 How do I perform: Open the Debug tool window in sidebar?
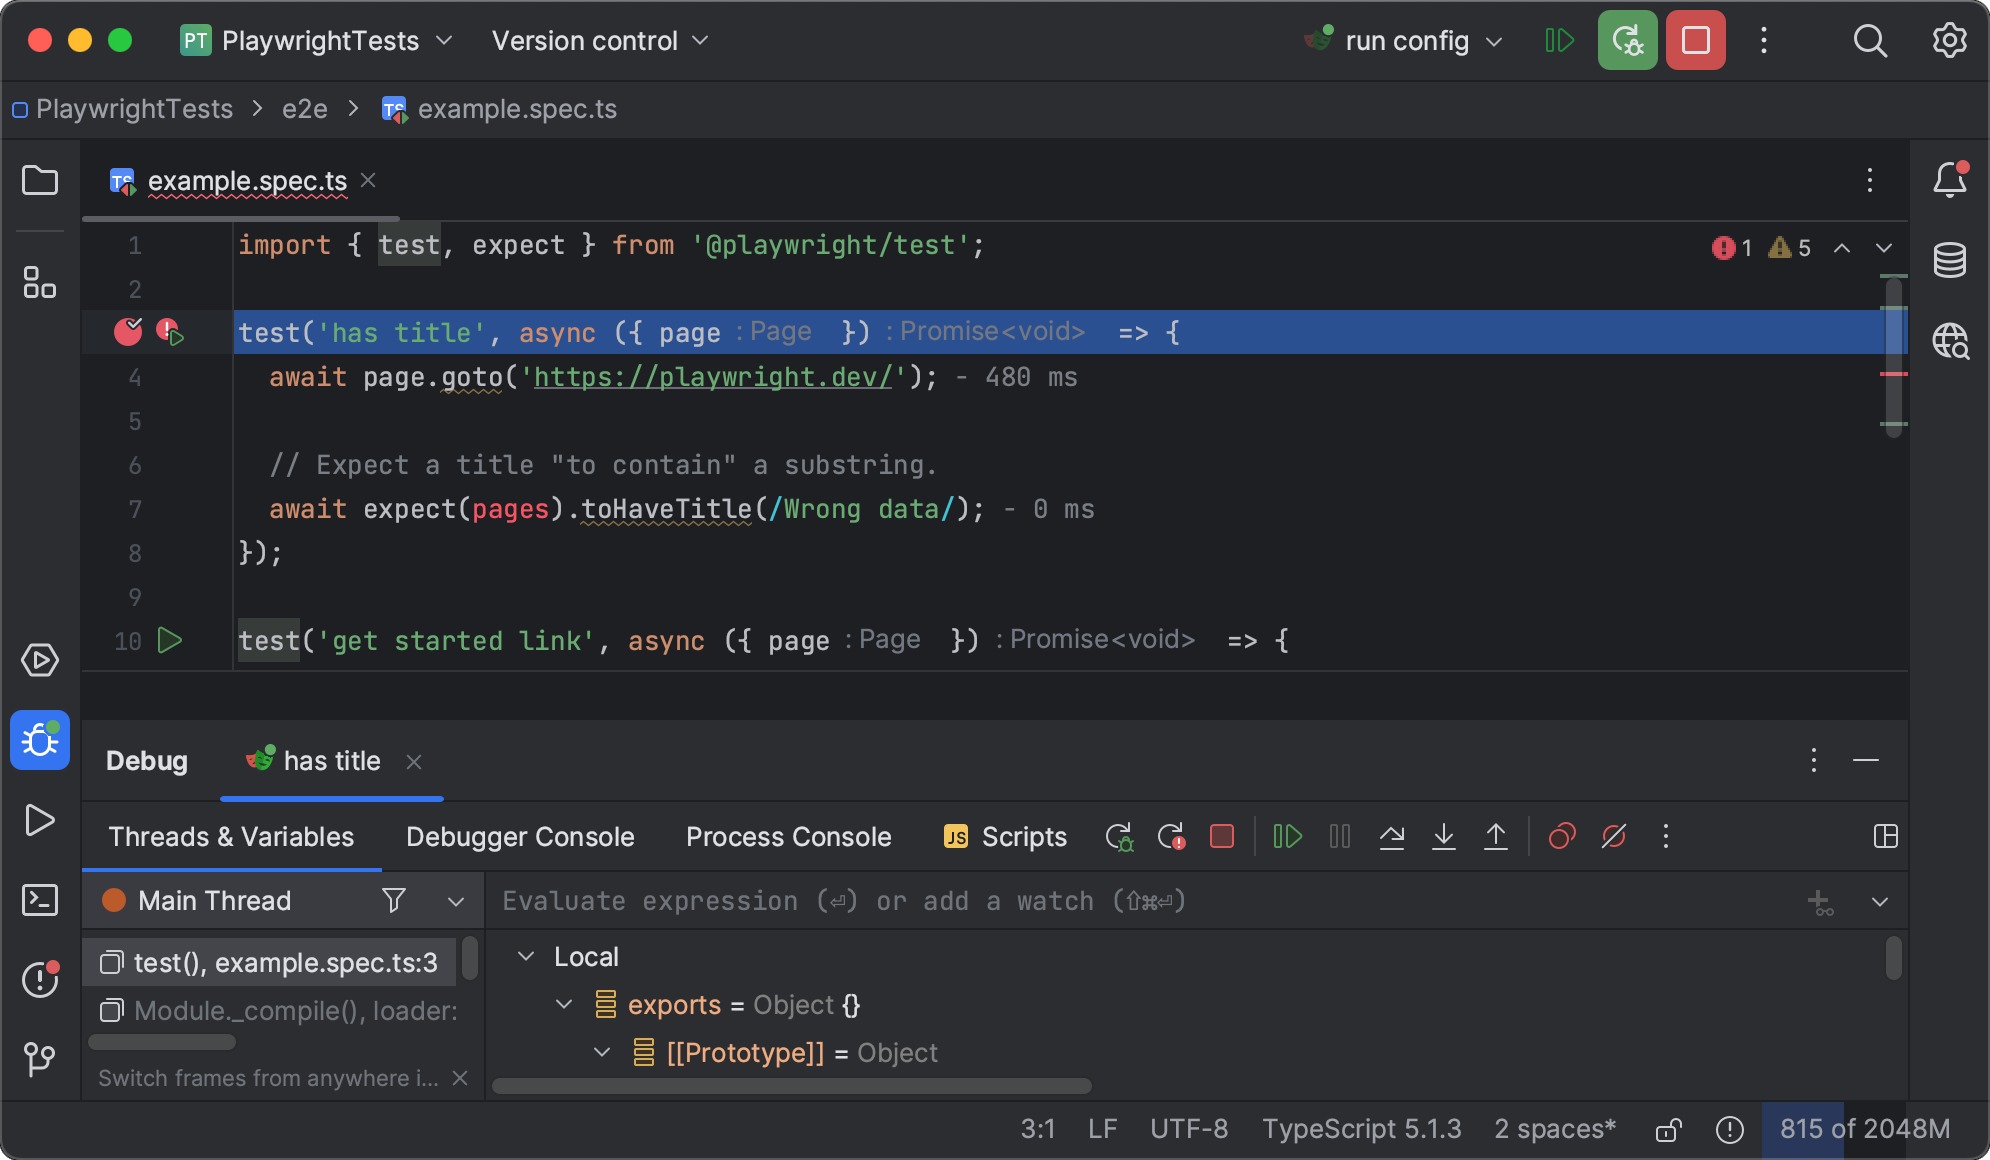(40, 740)
